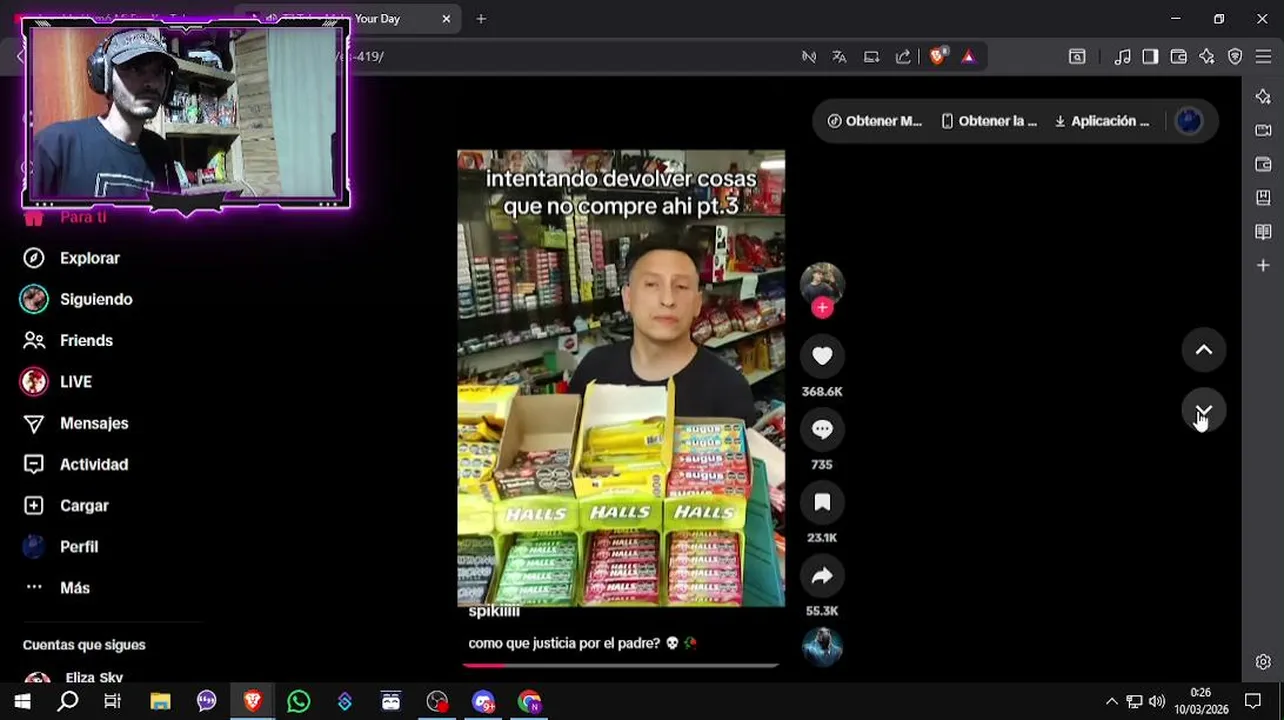Click the tab search icon in toolbar

(1077, 57)
